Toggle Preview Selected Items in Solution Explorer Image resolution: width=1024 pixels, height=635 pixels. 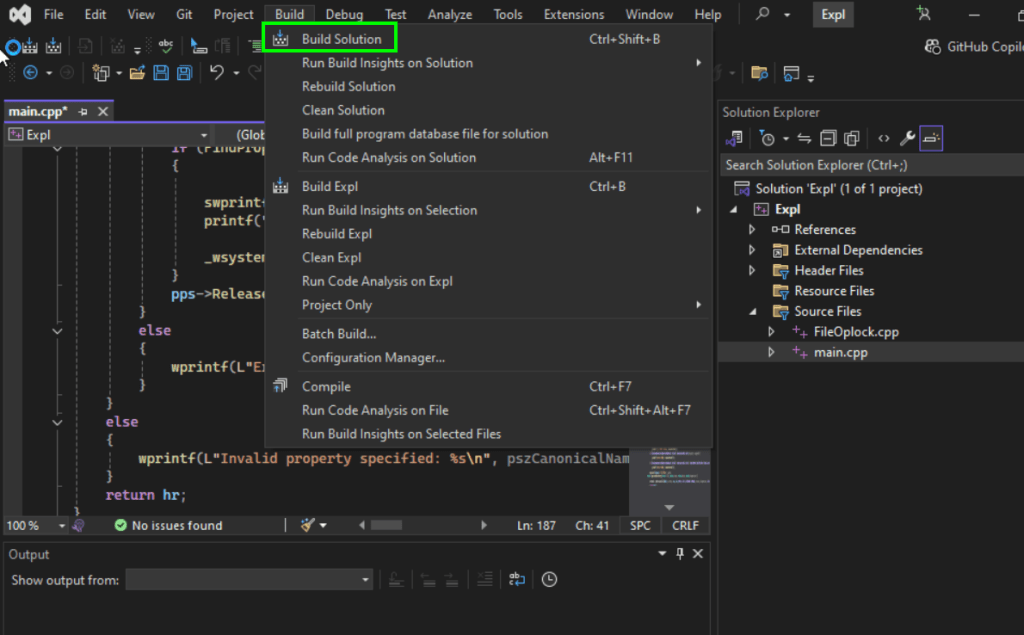931,138
